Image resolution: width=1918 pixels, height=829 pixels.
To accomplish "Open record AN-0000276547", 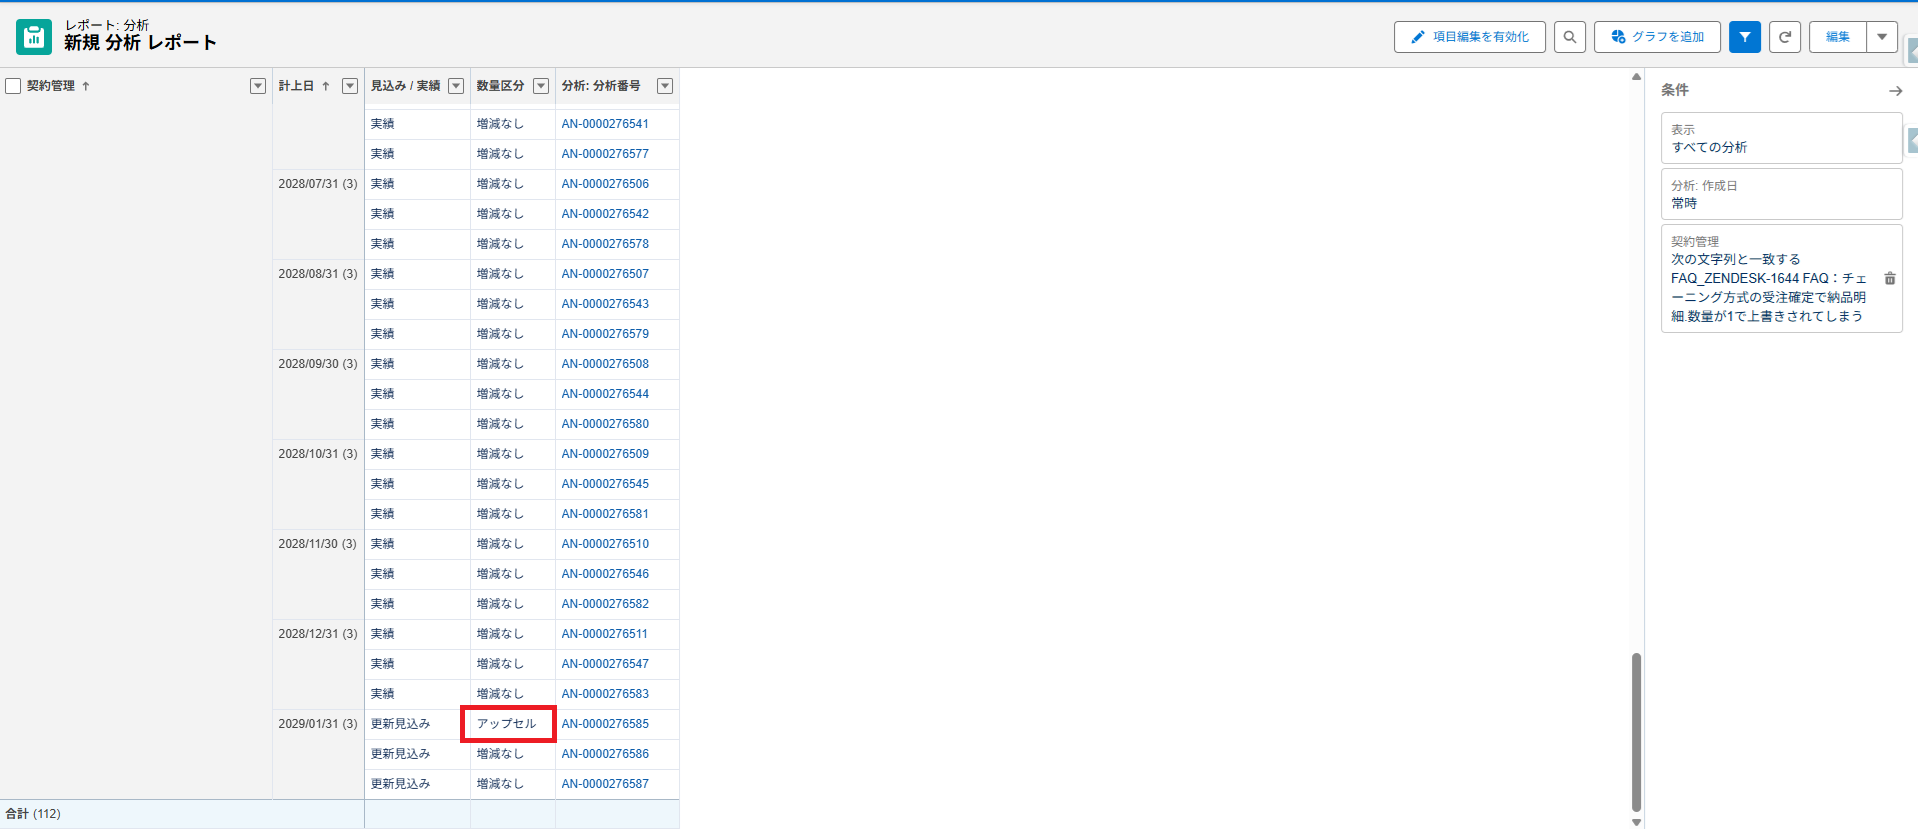I will click(x=605, y=664).
